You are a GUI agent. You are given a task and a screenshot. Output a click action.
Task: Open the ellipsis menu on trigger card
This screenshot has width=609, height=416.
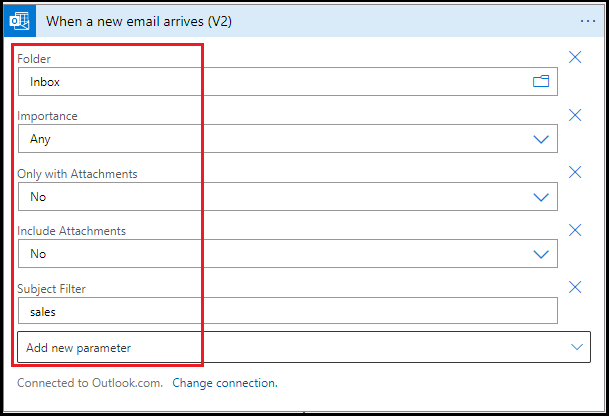[587, 21]
